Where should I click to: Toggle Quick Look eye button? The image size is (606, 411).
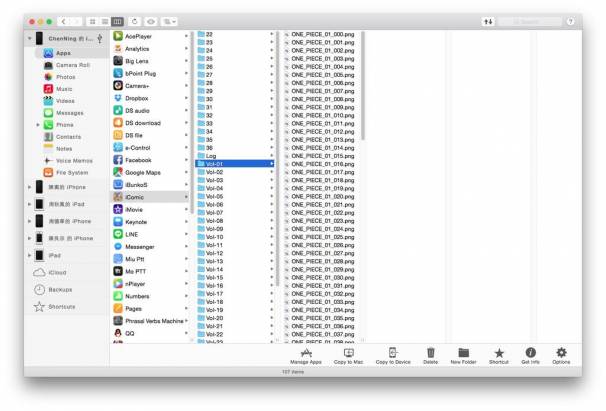click(x=151, y=22)
